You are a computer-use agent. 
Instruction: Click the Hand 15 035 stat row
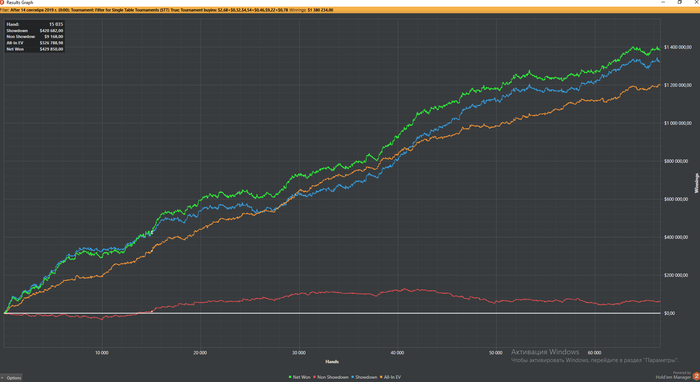(x=35, y=24)
